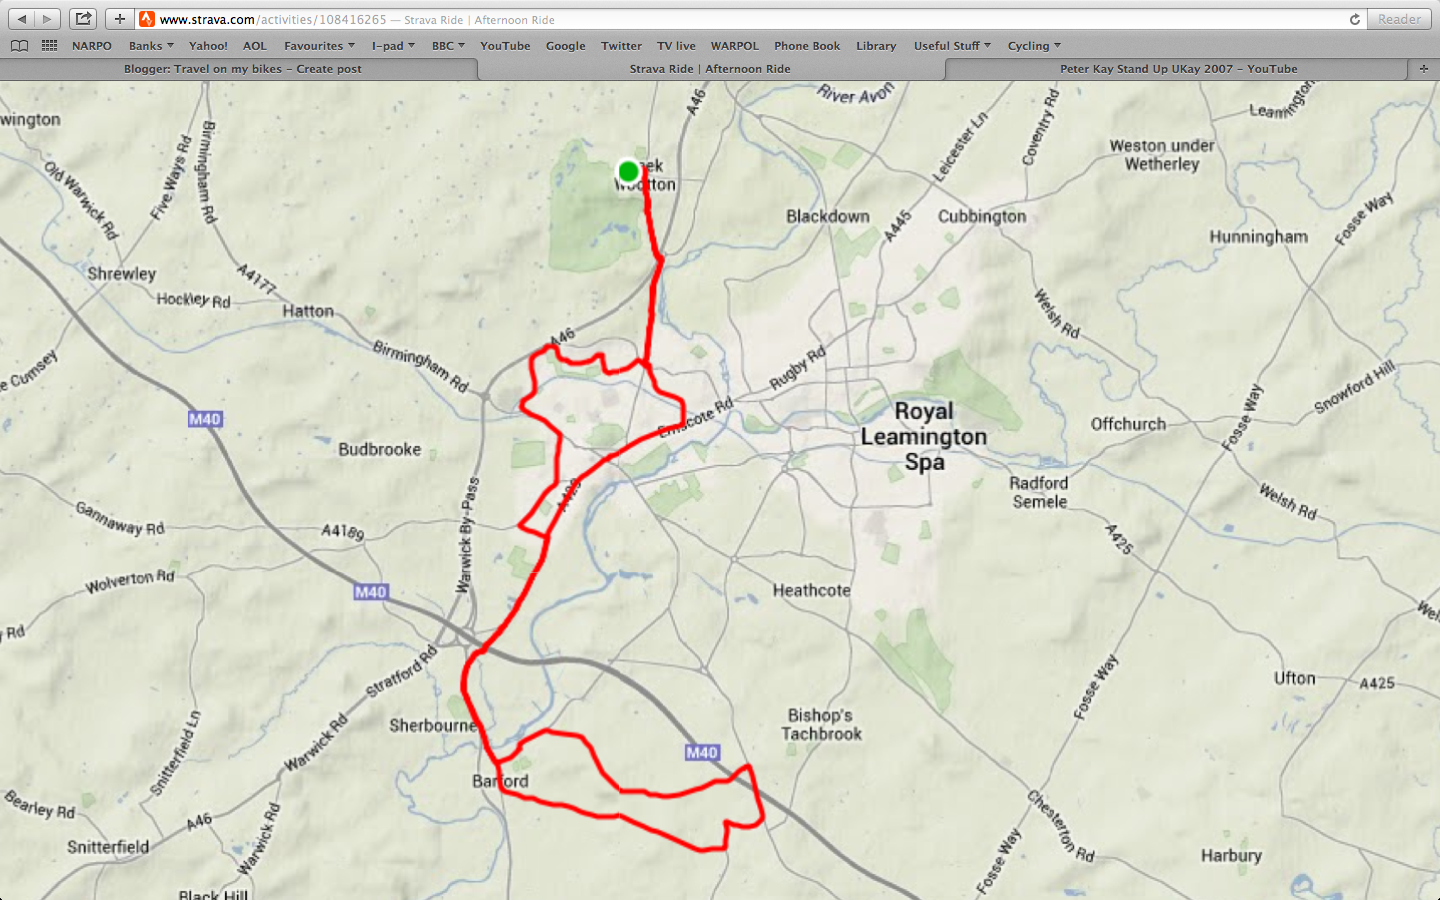Click the plus add bookmark button
The height and width of the screenshot is (900, 1440).
click(119, 19)
